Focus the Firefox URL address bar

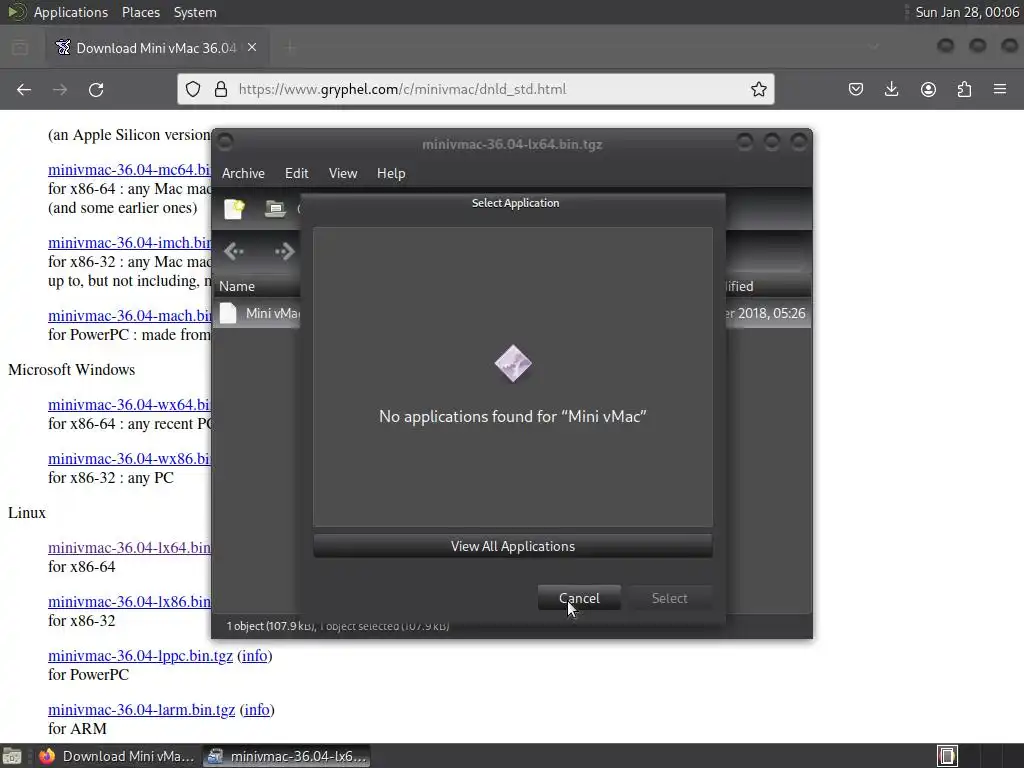pyautogui.click(x=475, y=89)
